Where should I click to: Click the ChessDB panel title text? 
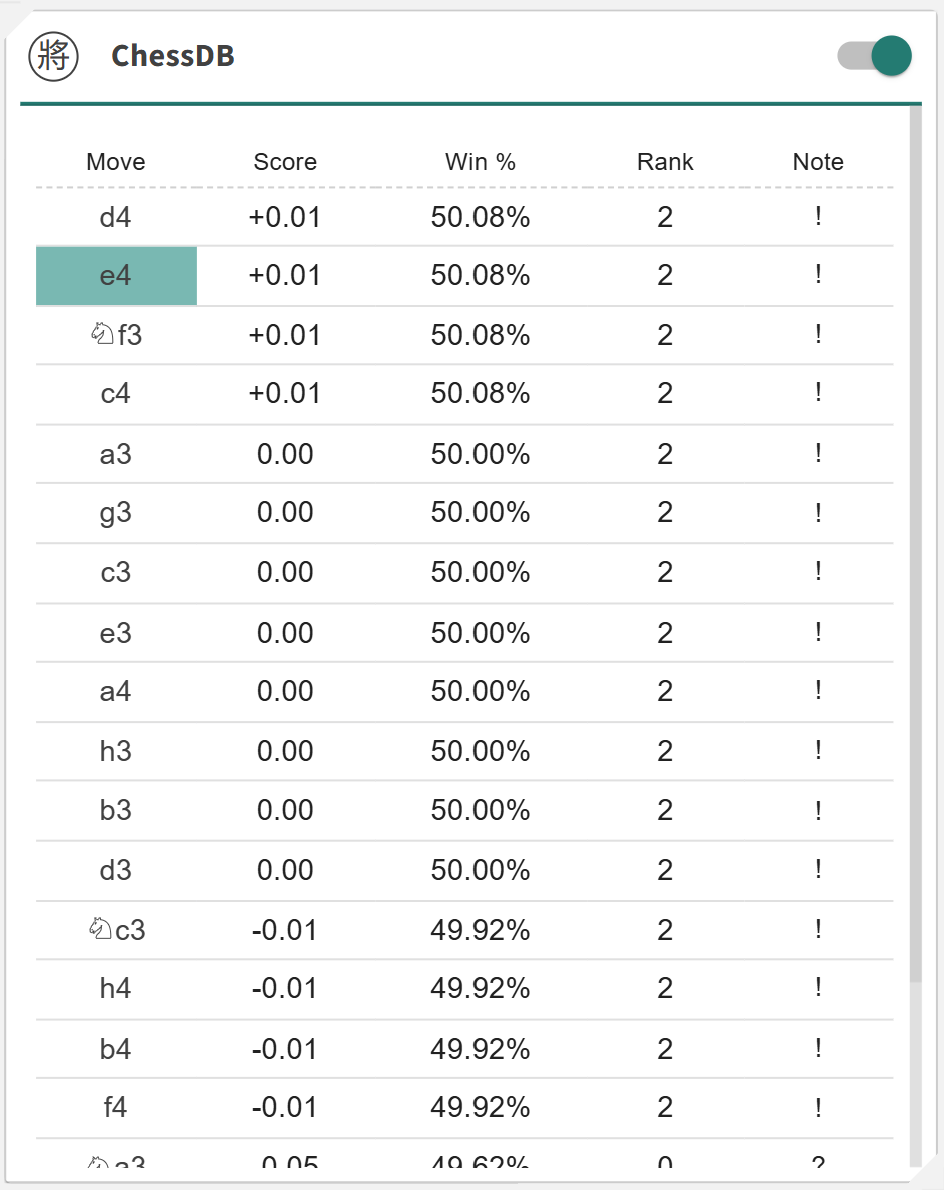pos(173,56)
